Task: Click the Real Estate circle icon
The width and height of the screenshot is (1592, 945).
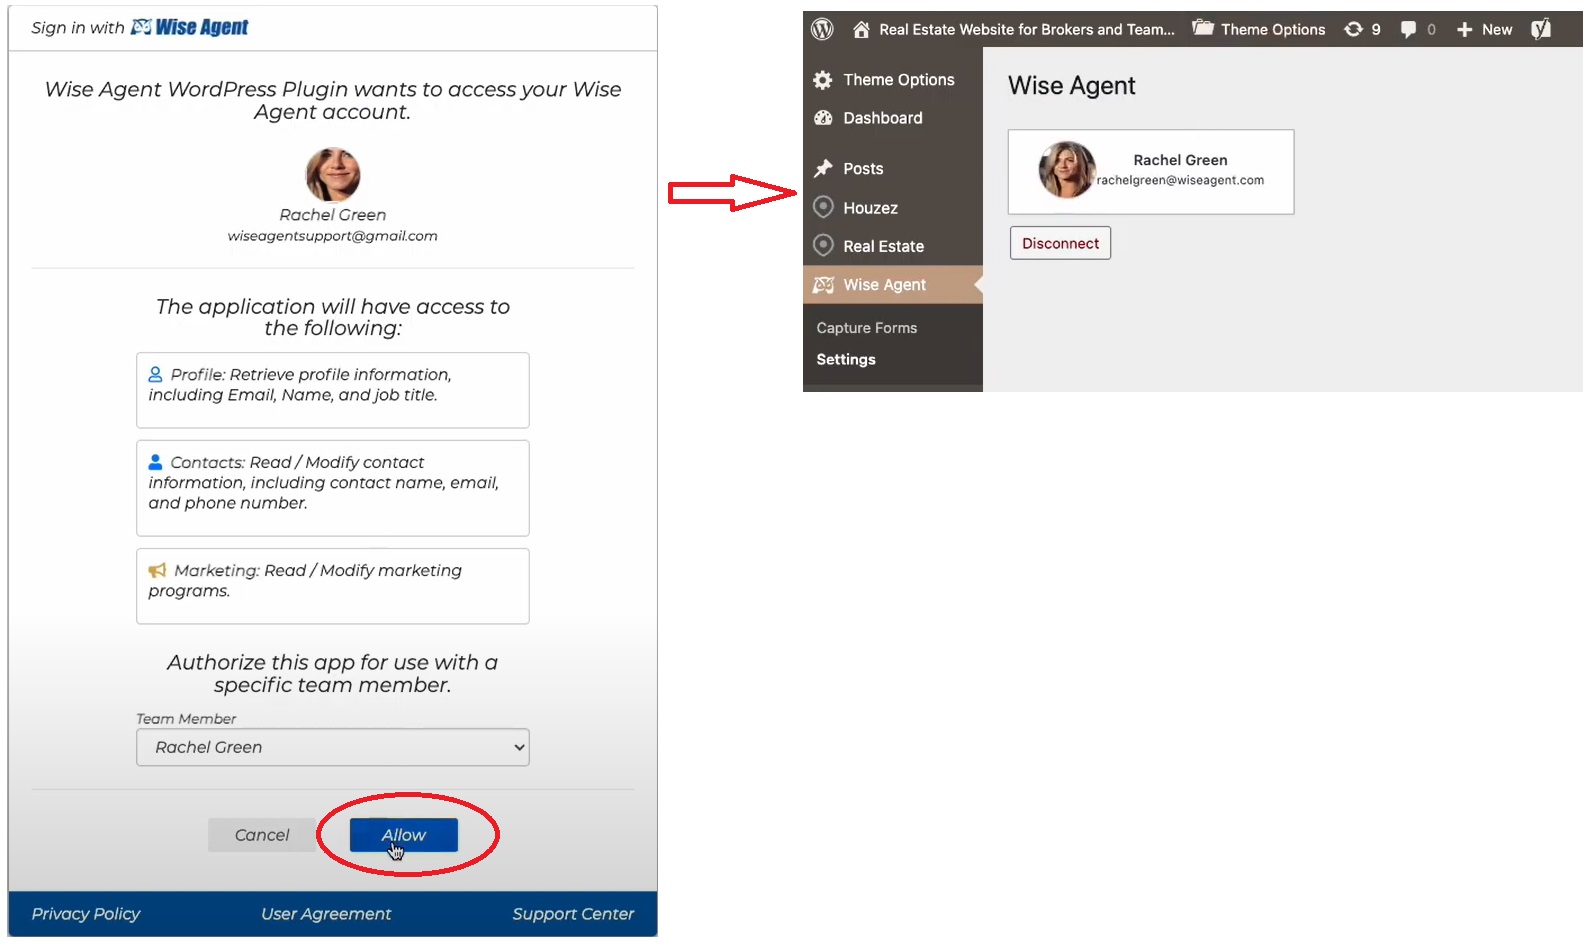Action: pyautogui.click(x=823, y=245)
